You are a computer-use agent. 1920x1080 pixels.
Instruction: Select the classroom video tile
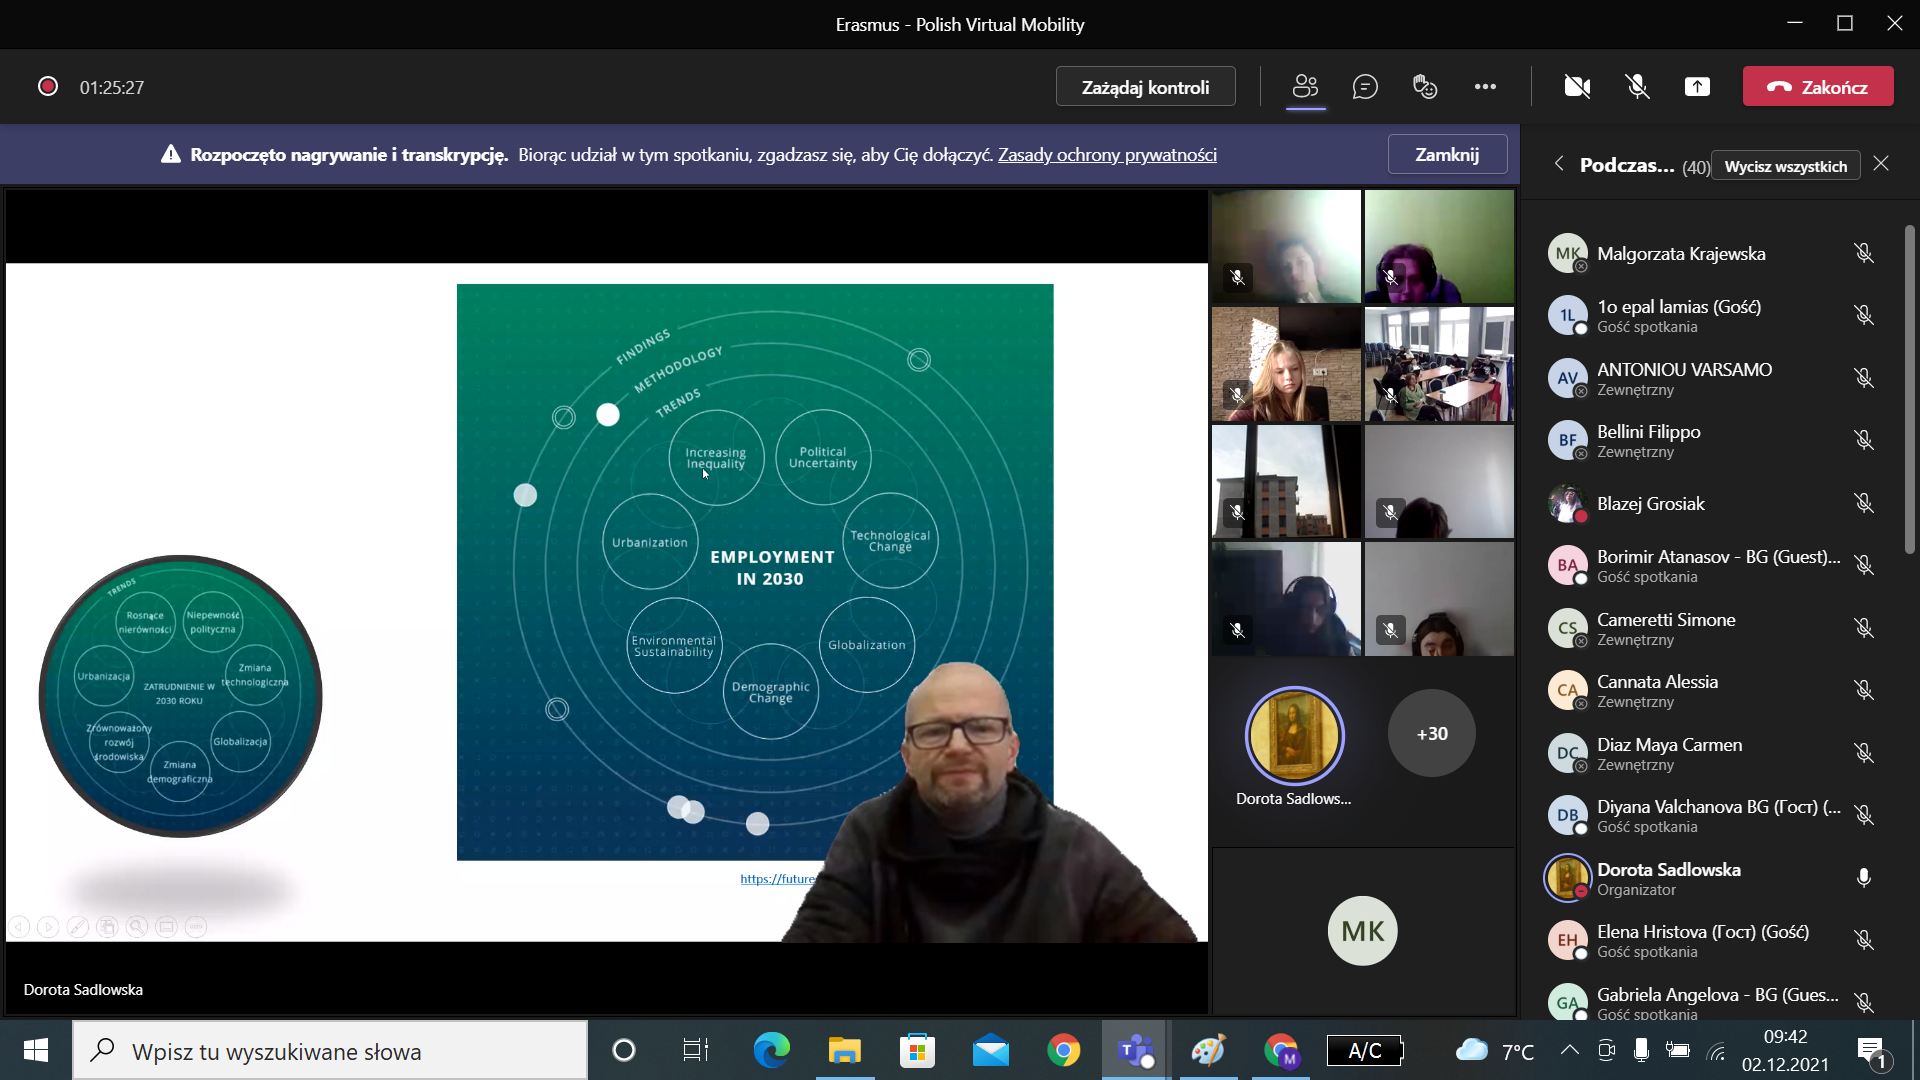pos(1439,364)
